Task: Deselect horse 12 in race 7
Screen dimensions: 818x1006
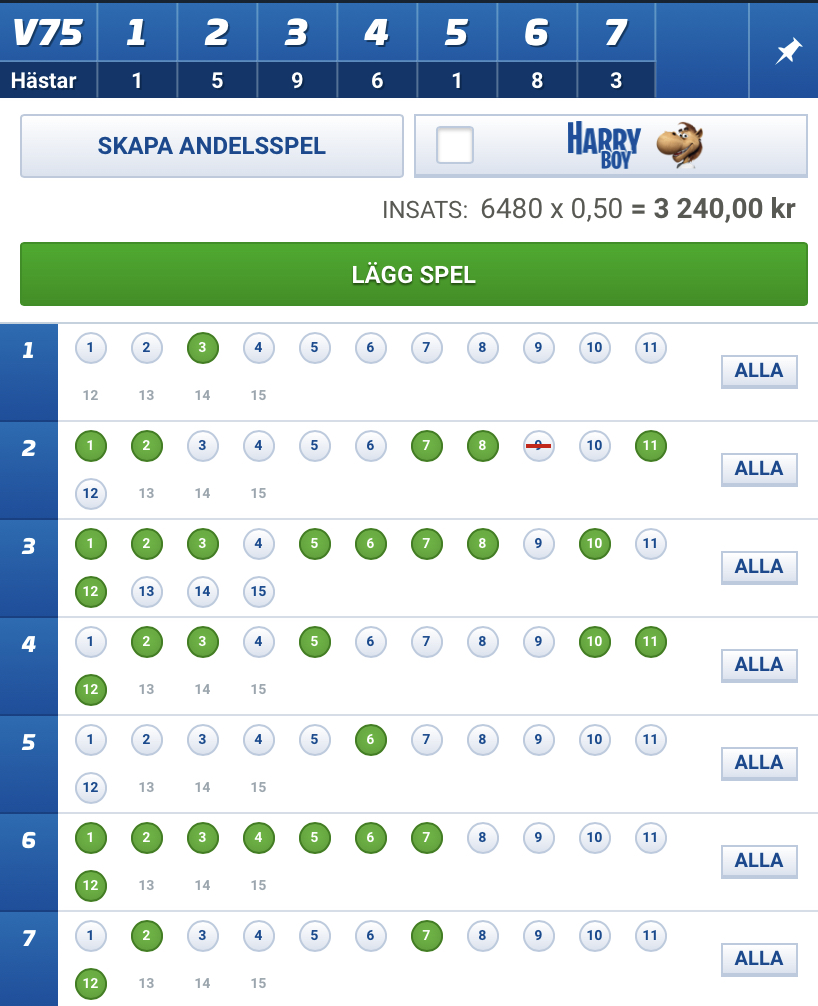Action: 90,984
